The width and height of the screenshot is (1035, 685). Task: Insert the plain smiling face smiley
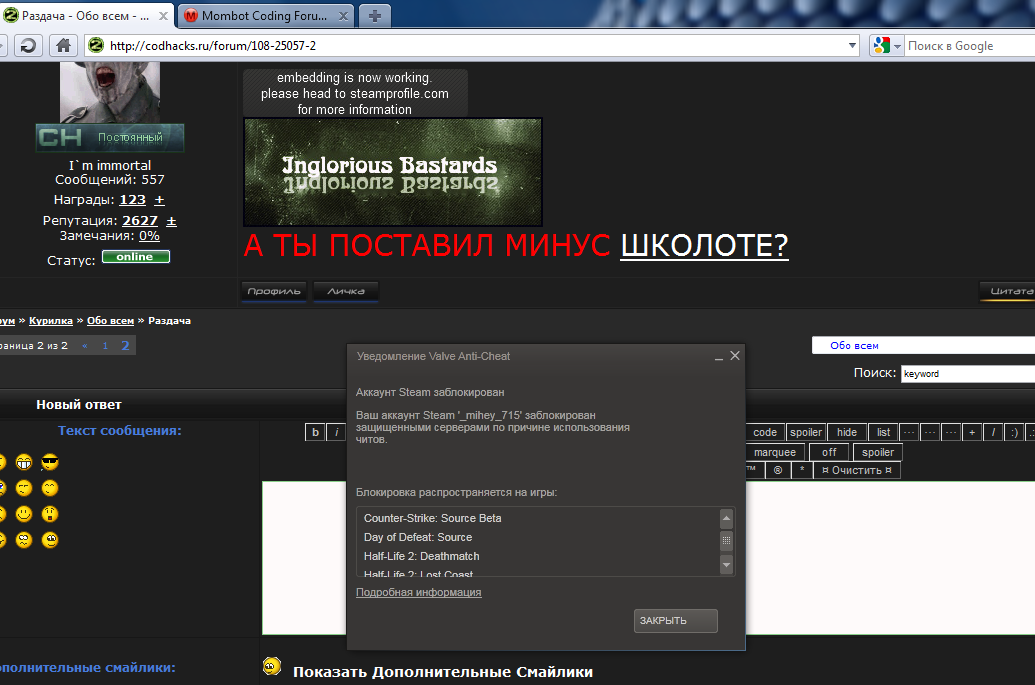[24, 513]
